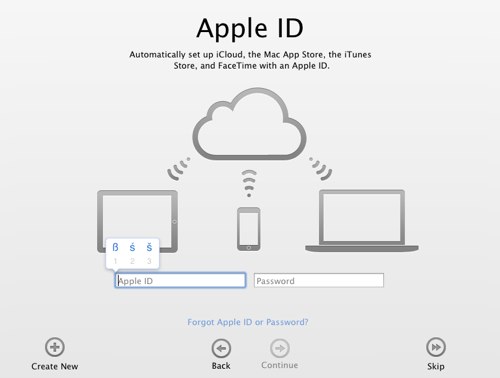Click the Continue label
The width and height of the screenshot is (500, 378).
[280, 365]
